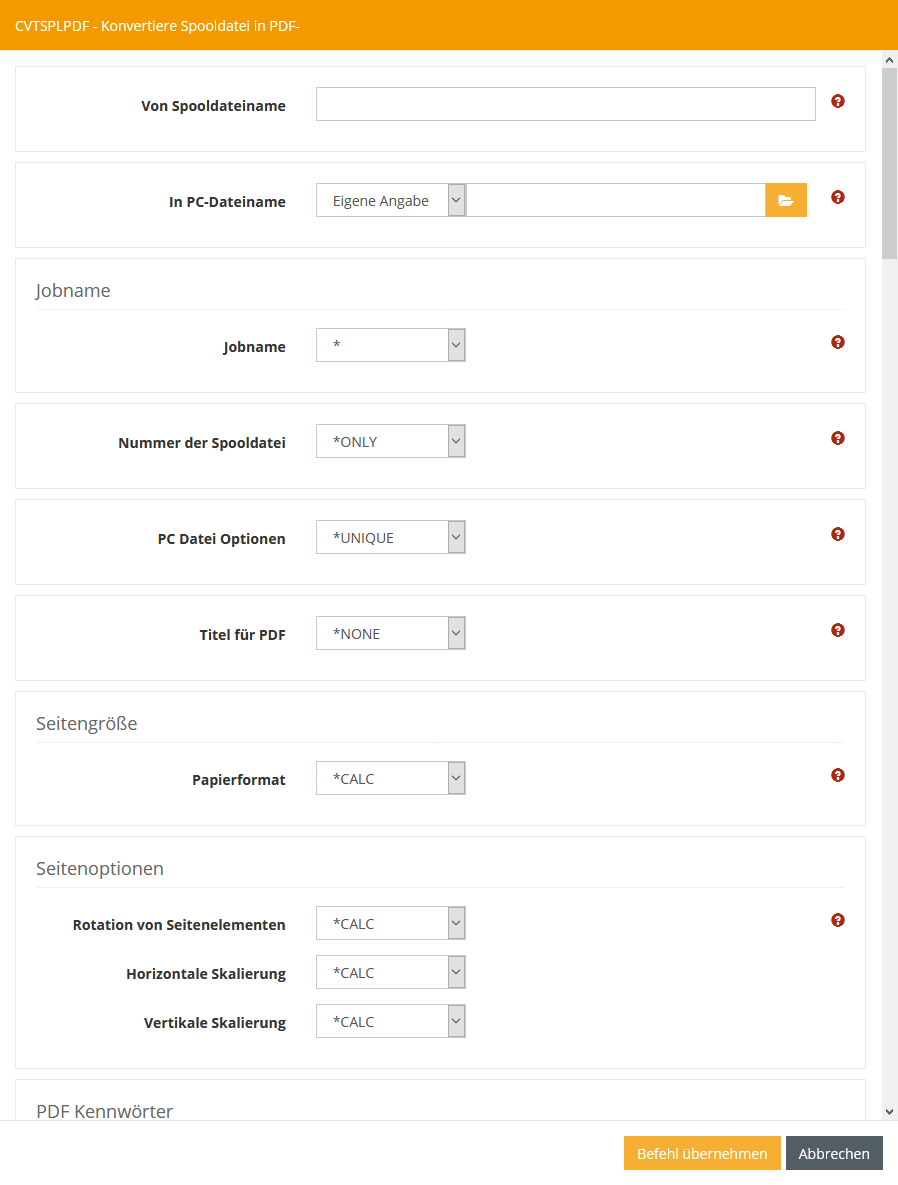This screenshot has height=1185, width=898.
Task: Click help icon for Rotation von Seitenelementen
Action: click(x=838, y=920)
